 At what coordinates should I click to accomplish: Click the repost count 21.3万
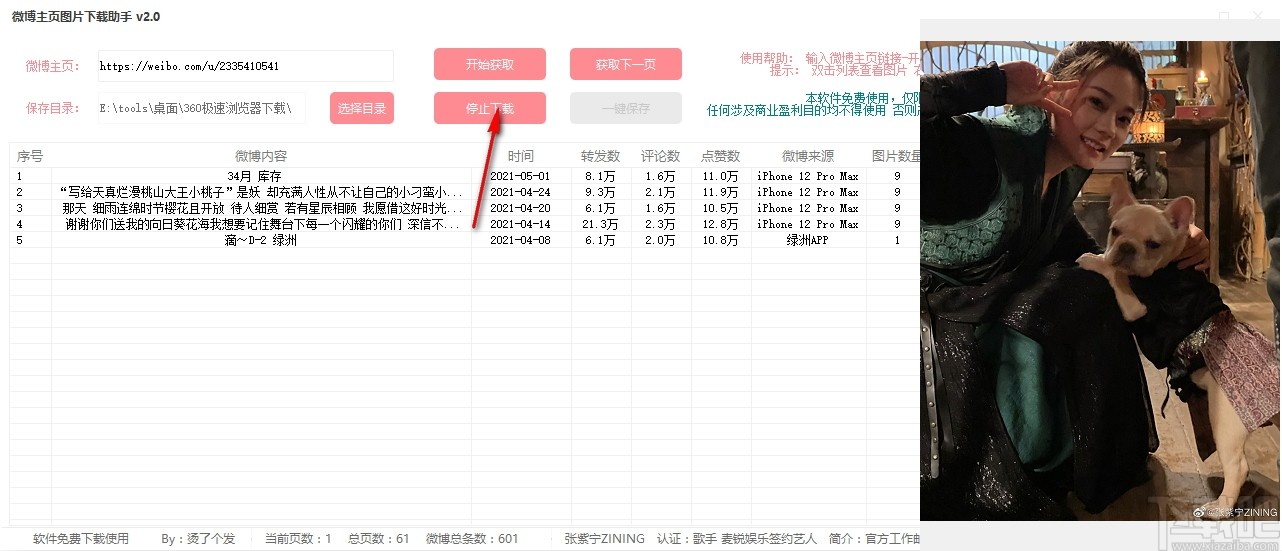601,224
